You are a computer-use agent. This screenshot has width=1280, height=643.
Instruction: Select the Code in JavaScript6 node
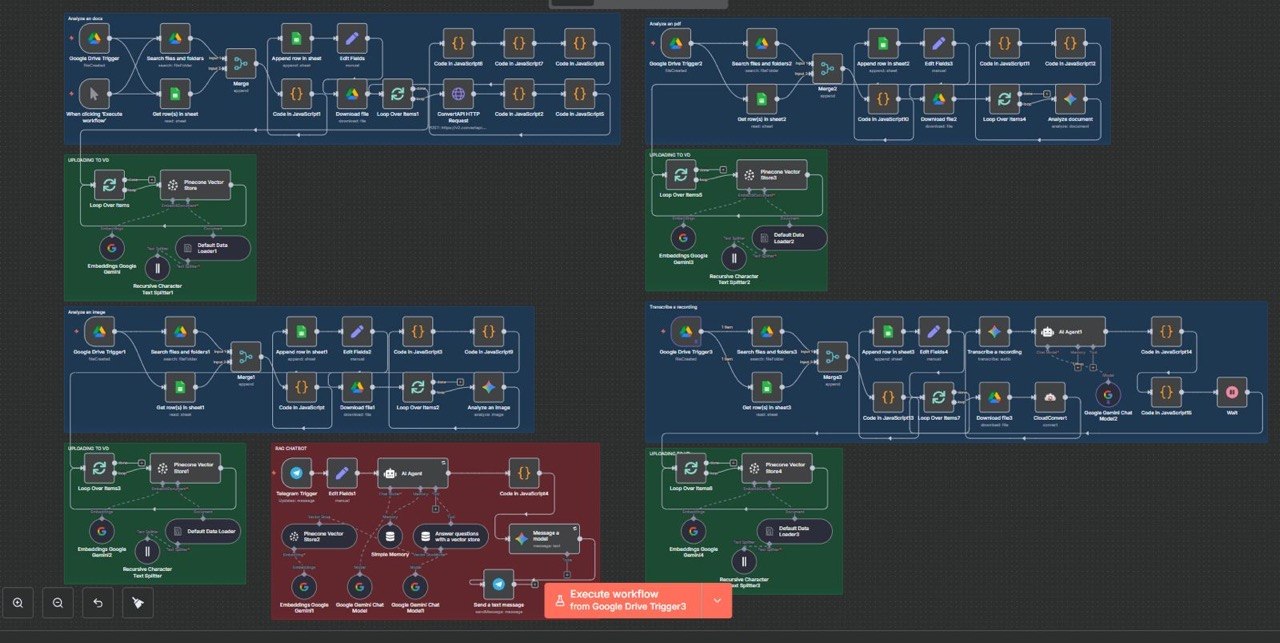[458, 43]
